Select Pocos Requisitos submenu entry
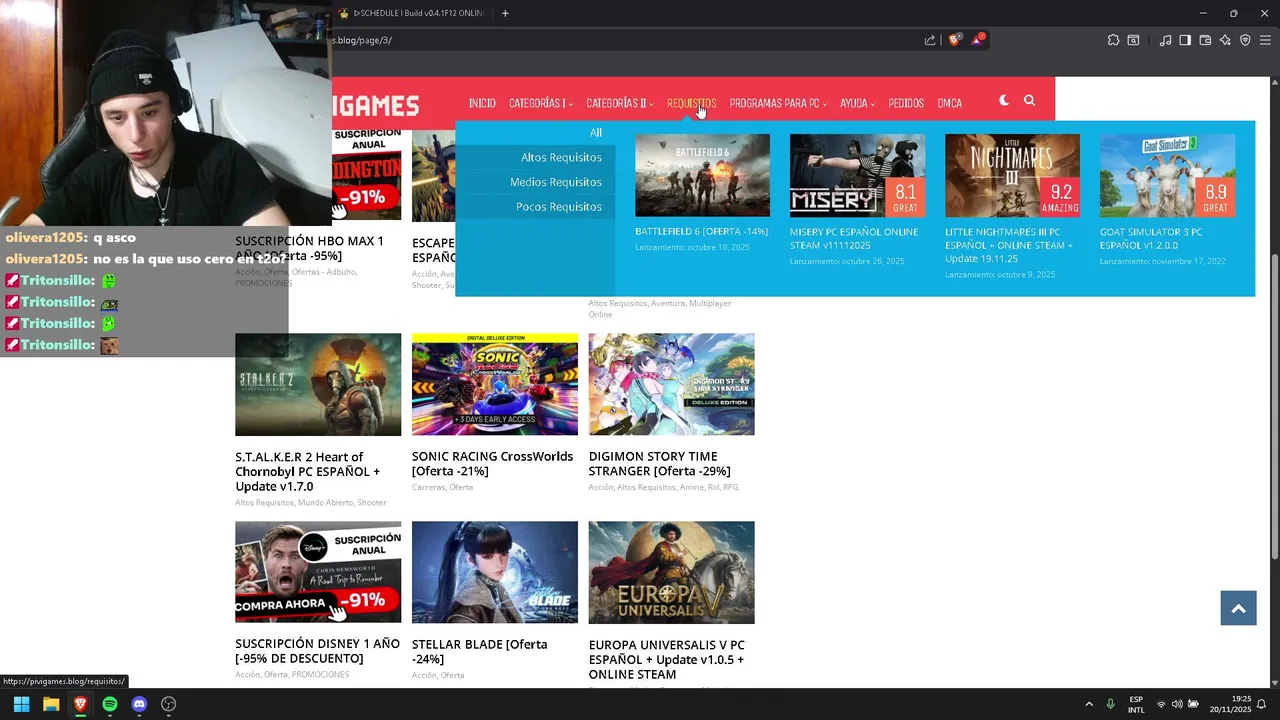This screenshot has width=1280, height=720. tap(559, 207)
